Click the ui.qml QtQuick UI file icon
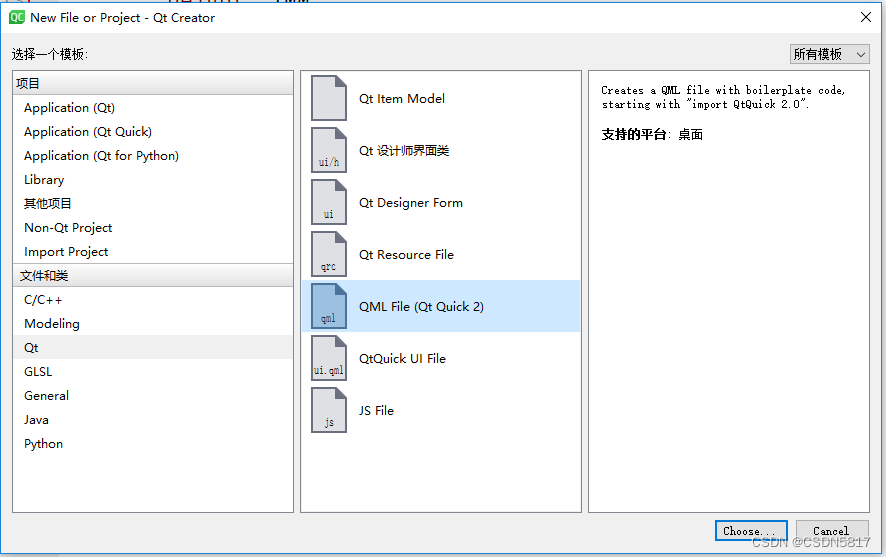Viewport: 886px width, 557px height. (x=329, y=358)
